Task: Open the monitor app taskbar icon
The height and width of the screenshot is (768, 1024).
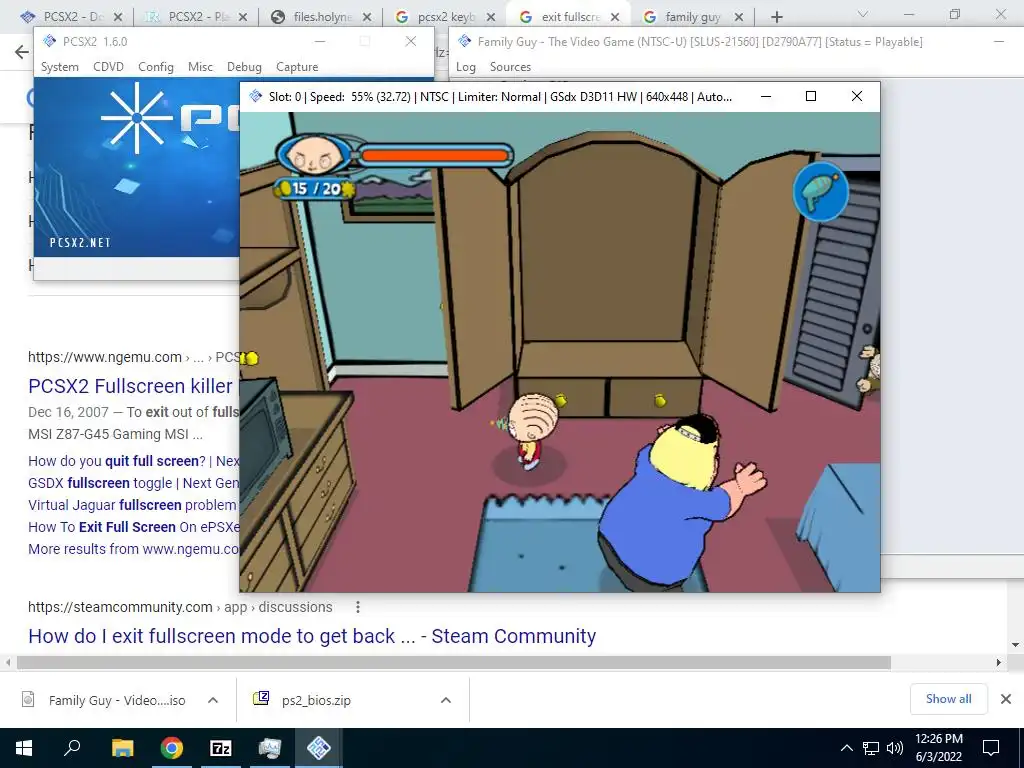Action: coord(270,748)
